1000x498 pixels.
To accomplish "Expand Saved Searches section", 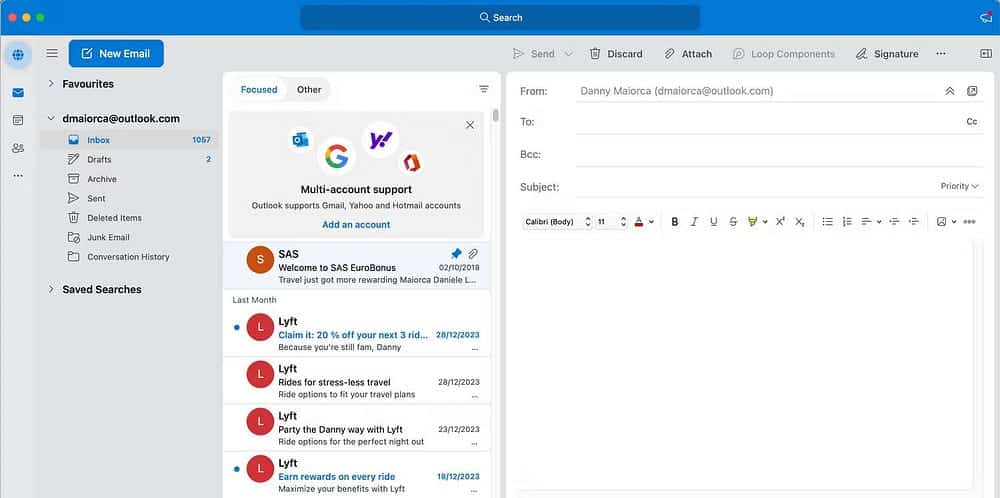I will tap(51, 289).
